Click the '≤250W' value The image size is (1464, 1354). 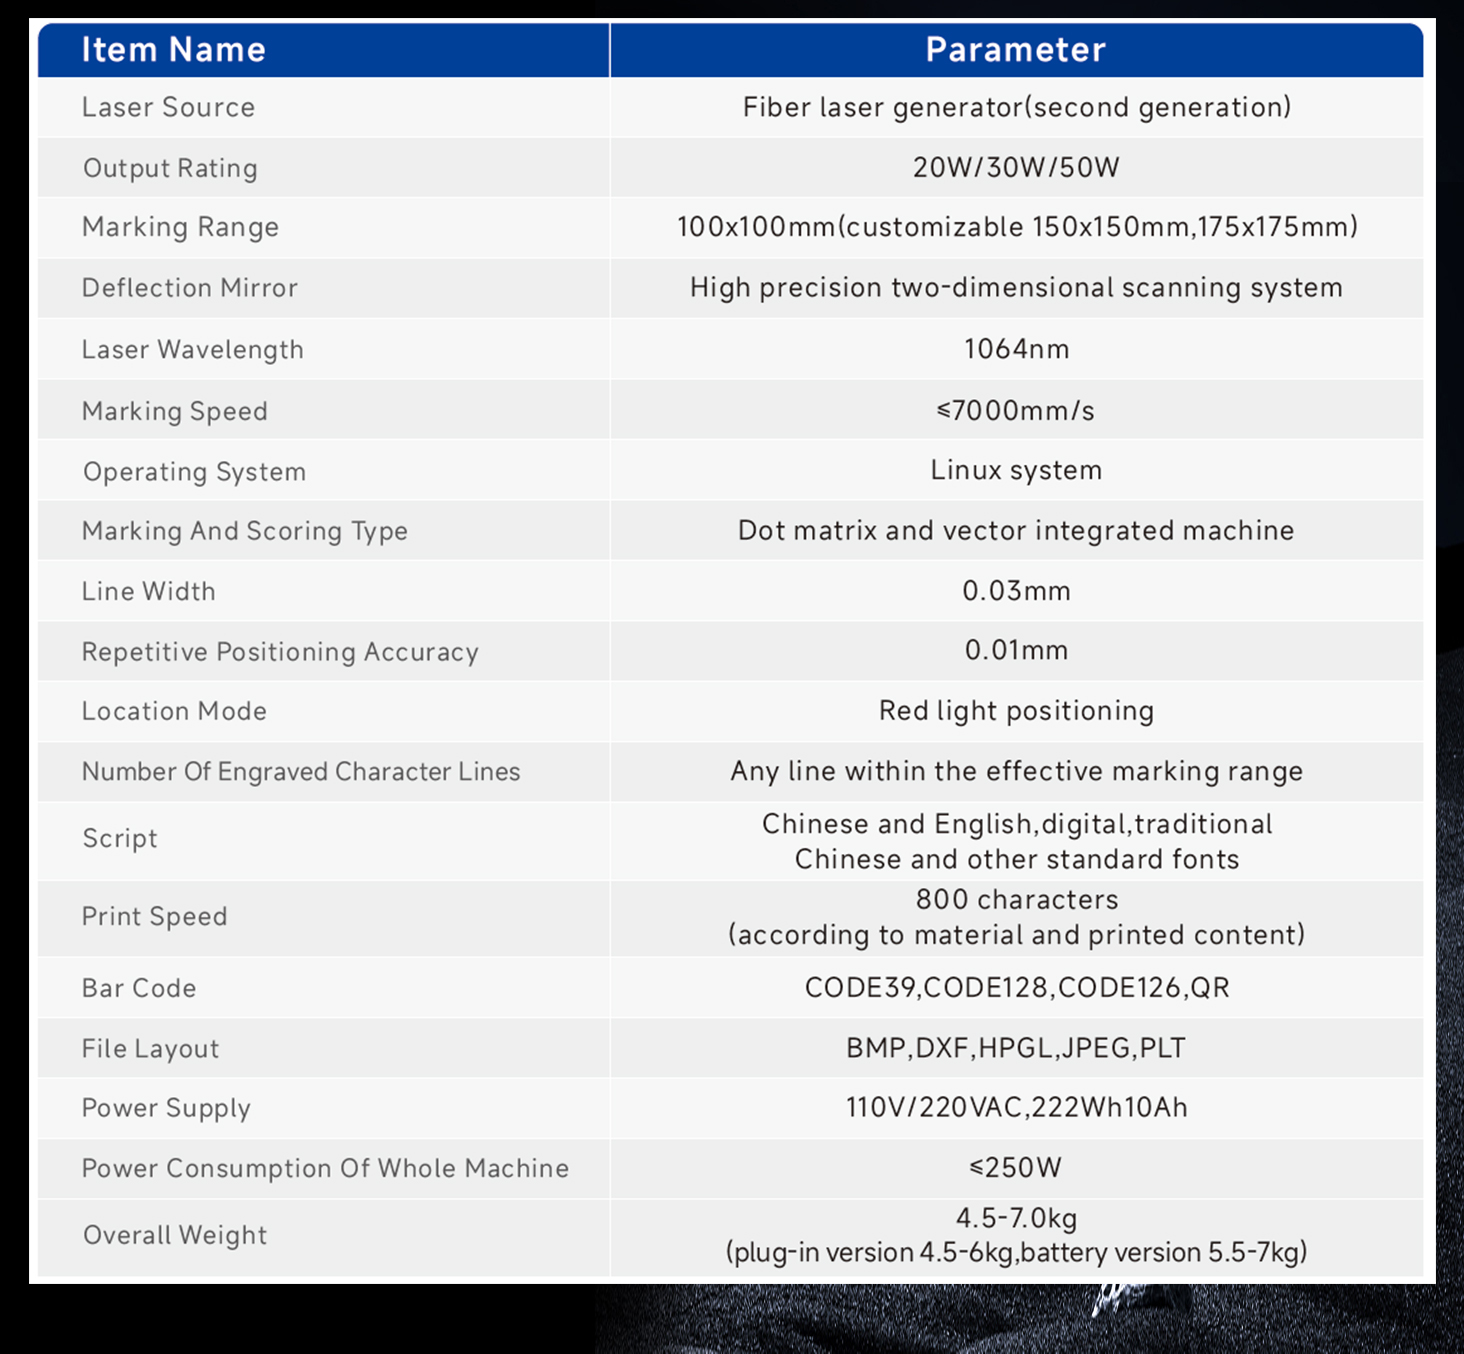click(x=1015, y=1168)
